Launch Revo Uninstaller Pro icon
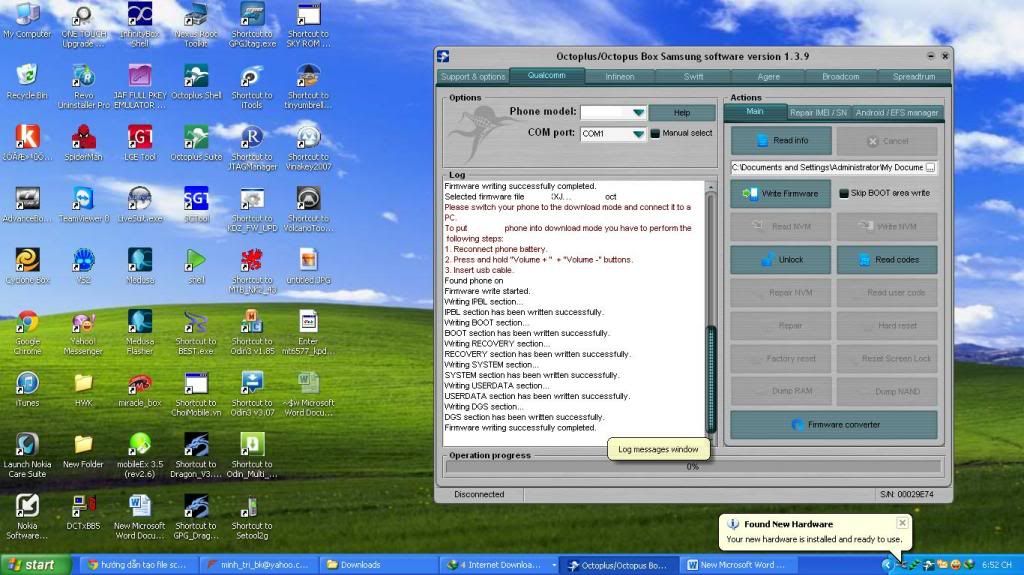This screenshot has height=575, width=1024. click(x=84, y=86)
